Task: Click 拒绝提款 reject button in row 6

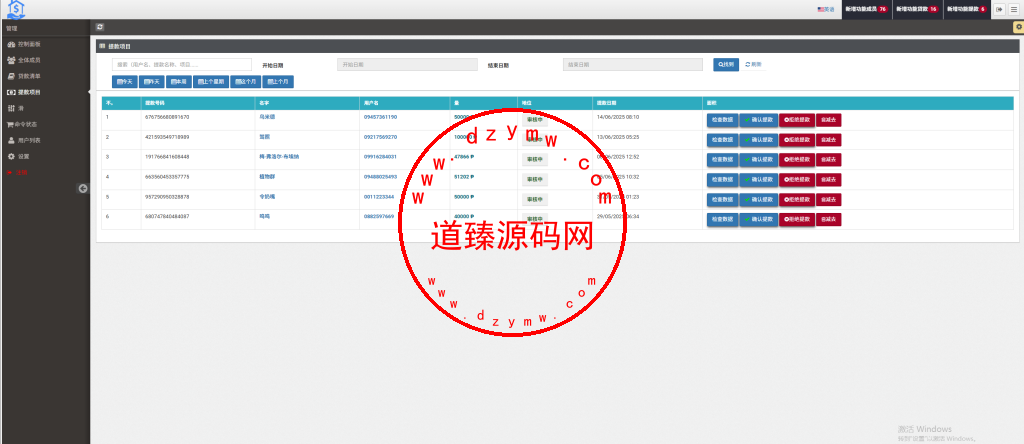Action: (797, 219)
